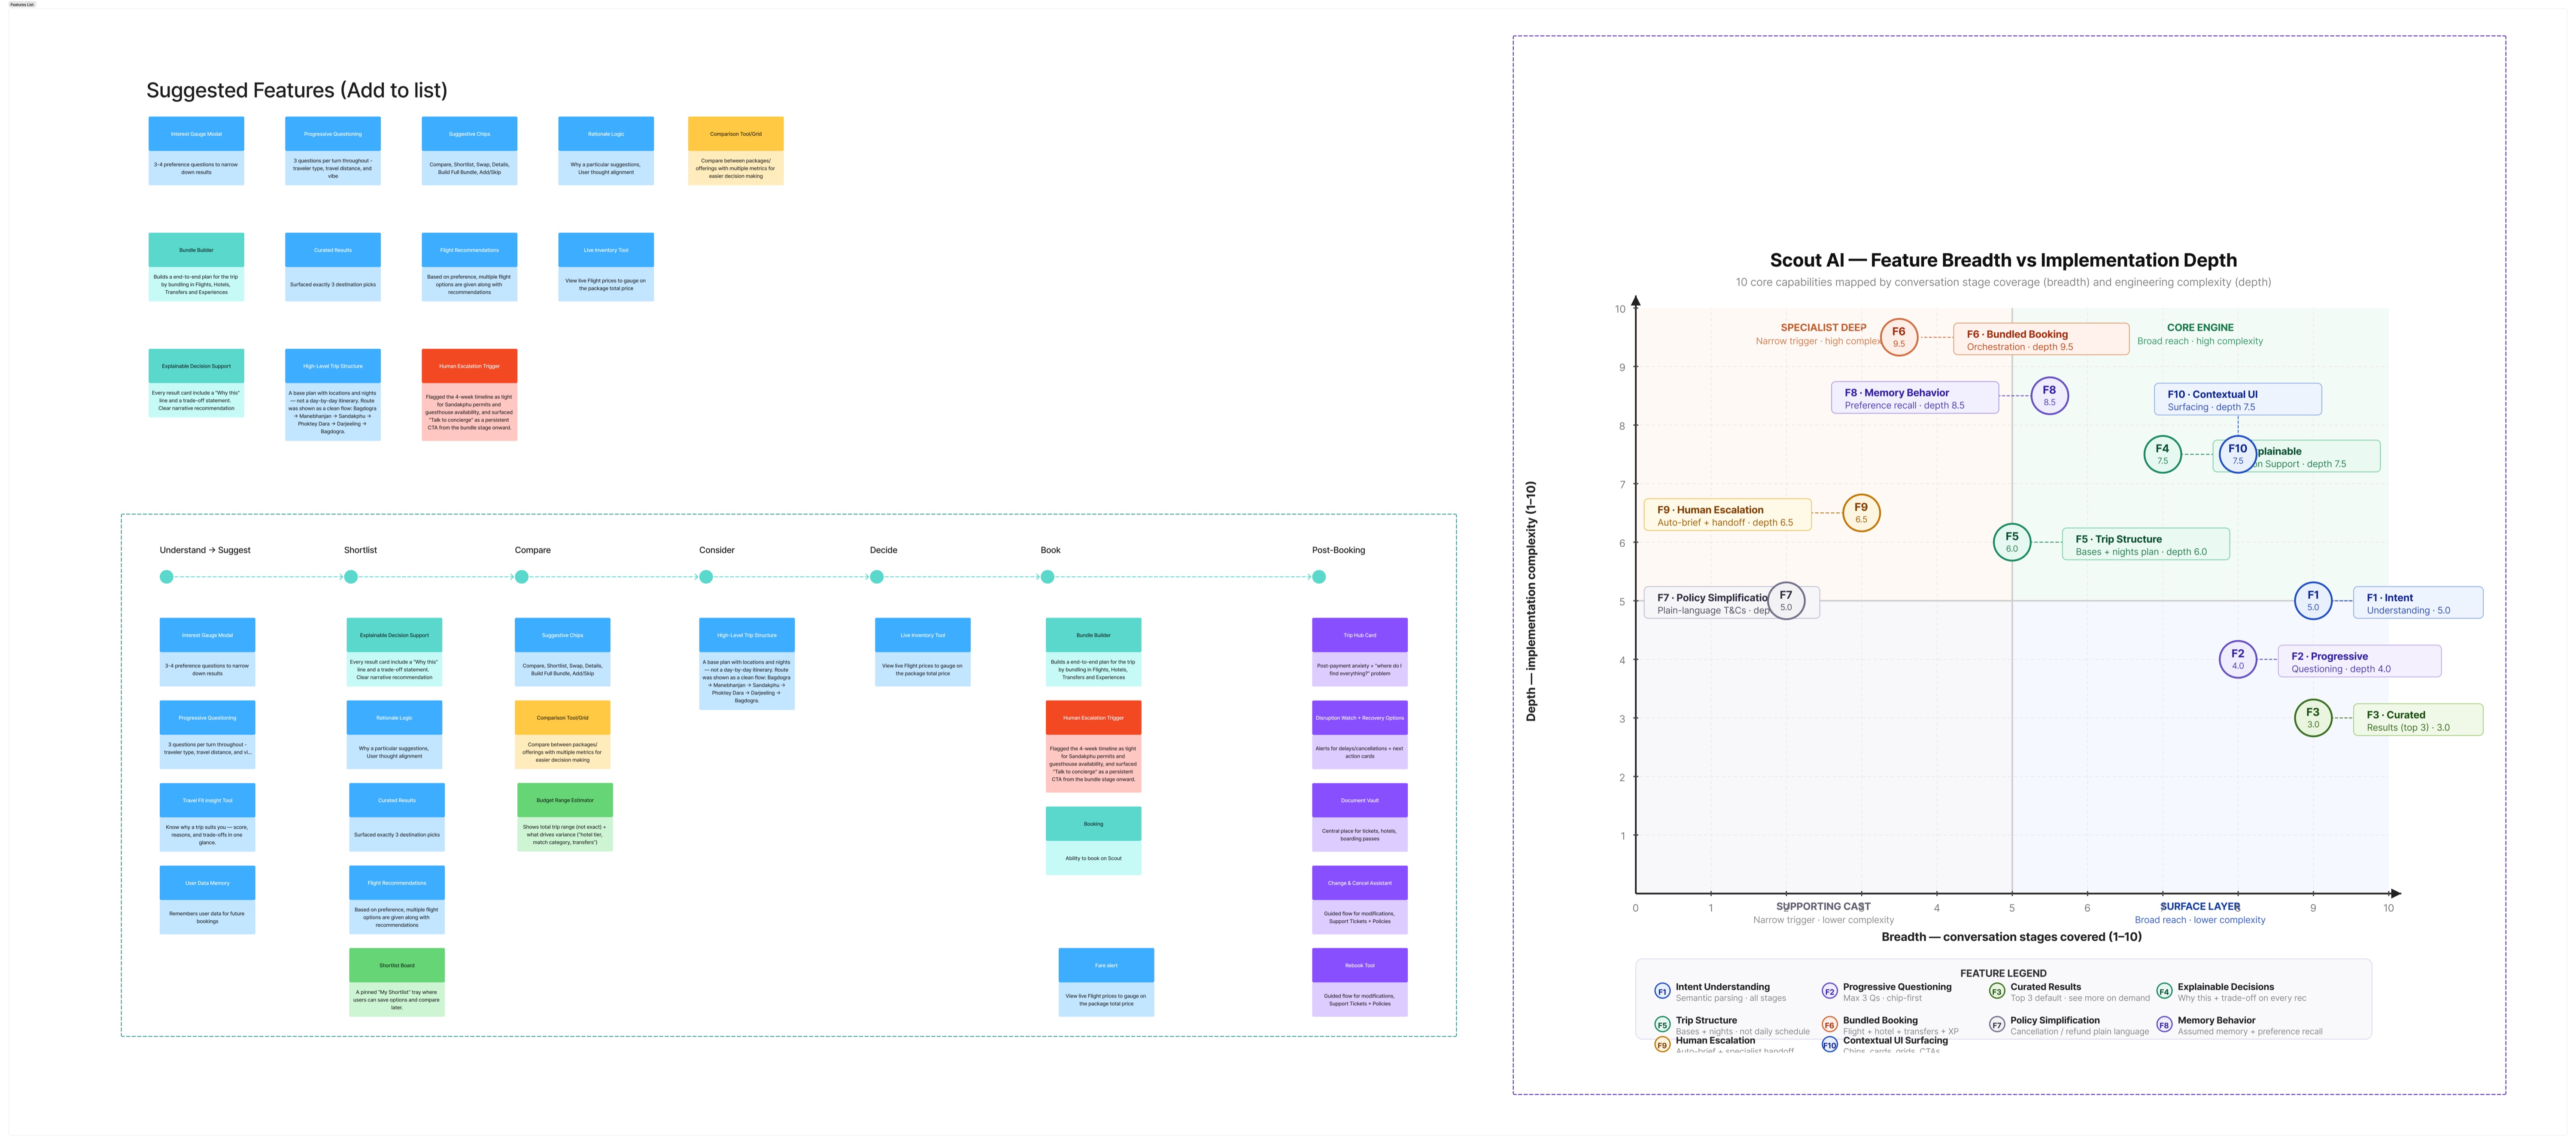Click the F1 5.0 chart node
This screenshot has width=2576, height=1144.
pyautogui.click(x=2313, y=601)
